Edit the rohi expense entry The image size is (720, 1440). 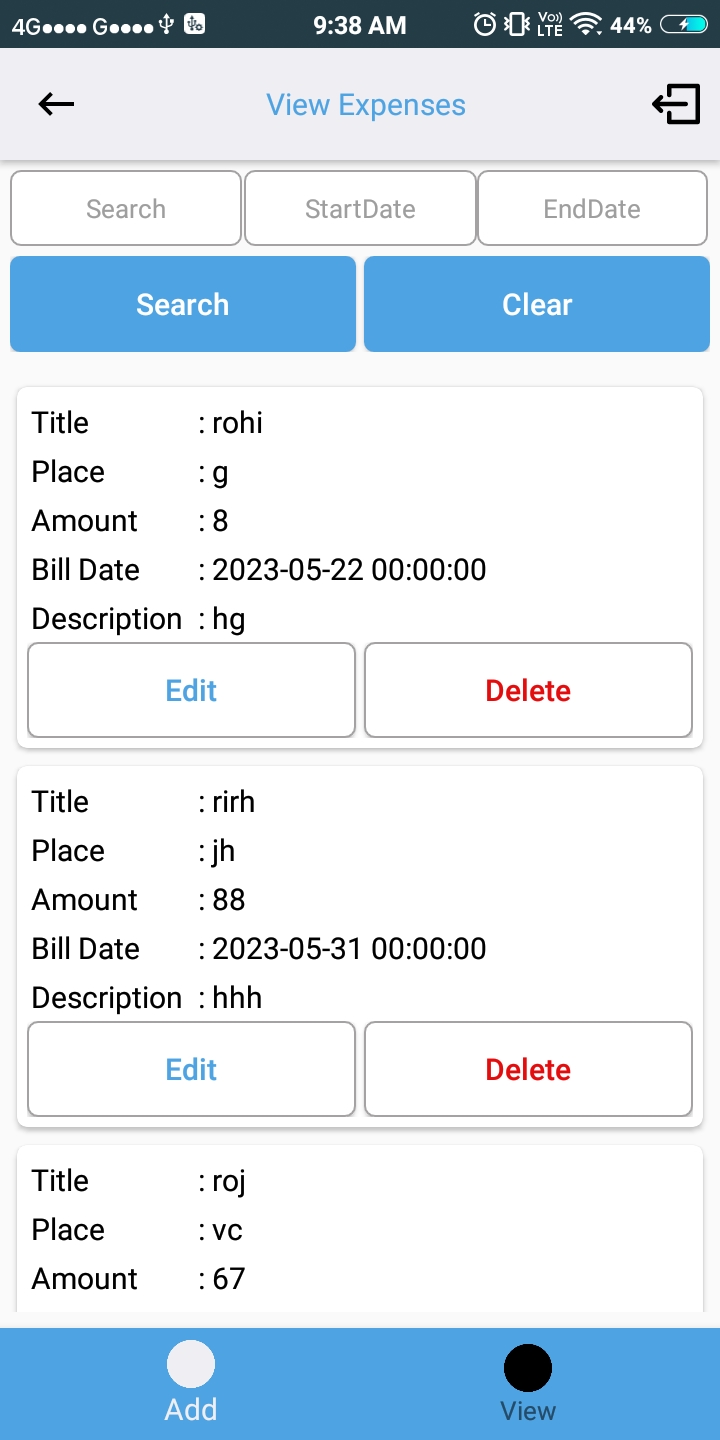click(191, 690)
